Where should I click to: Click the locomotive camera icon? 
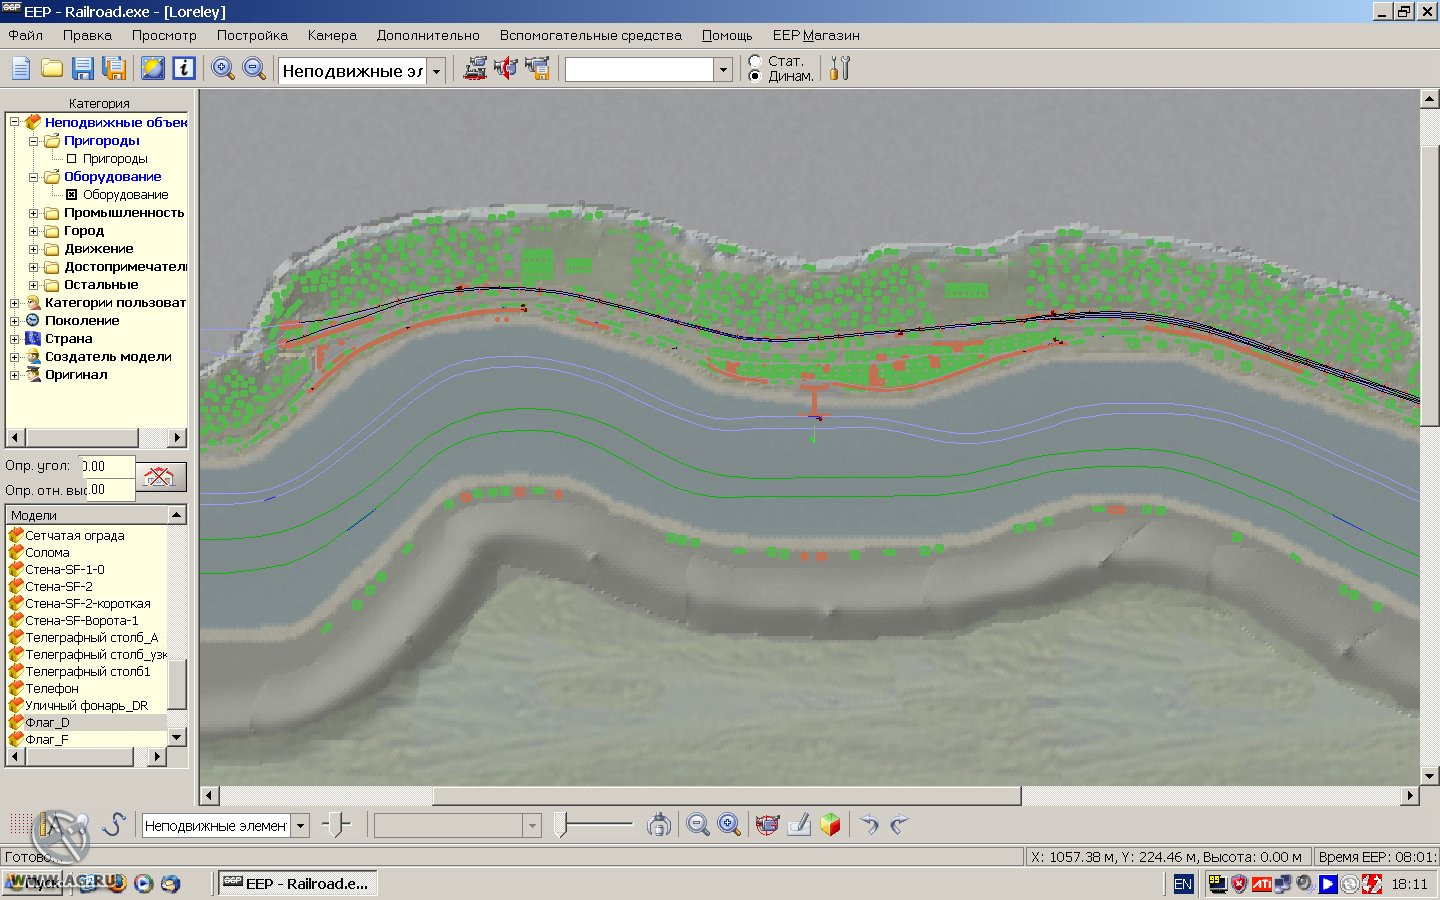[x=475, y=68]
